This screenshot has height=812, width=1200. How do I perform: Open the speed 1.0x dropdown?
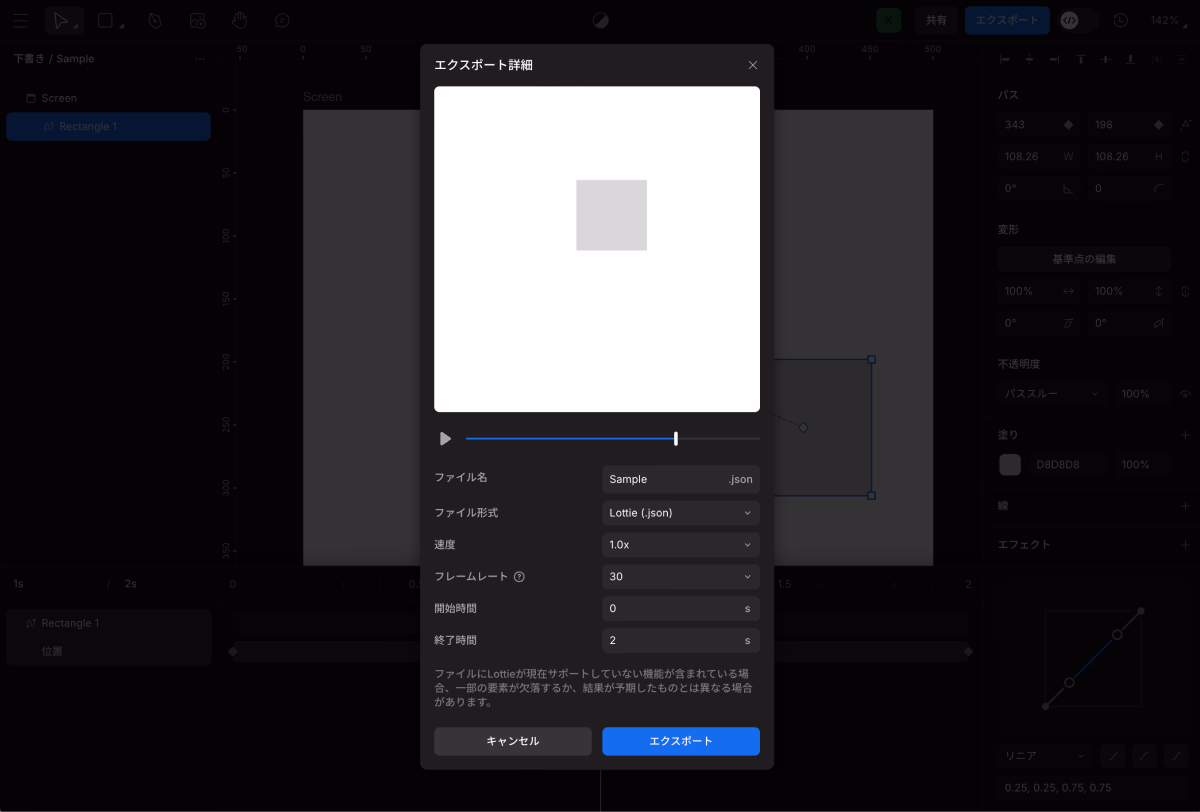tap(680, 545)
